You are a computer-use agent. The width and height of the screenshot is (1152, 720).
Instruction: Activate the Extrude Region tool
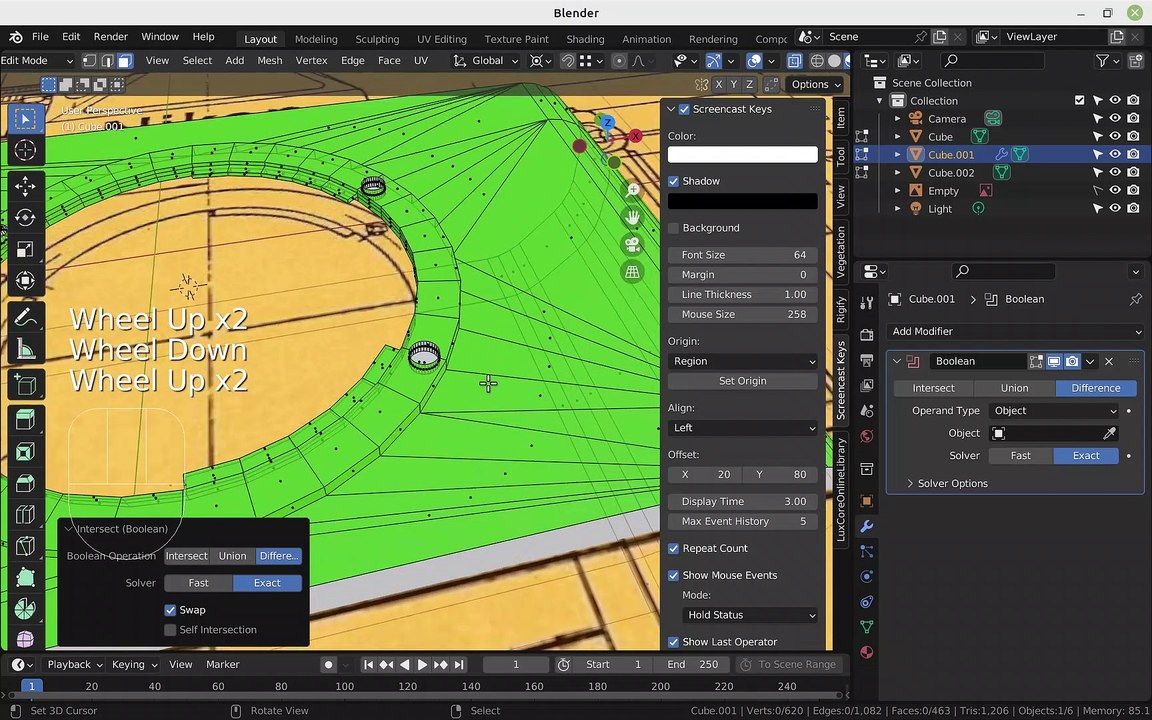(25, 421)
